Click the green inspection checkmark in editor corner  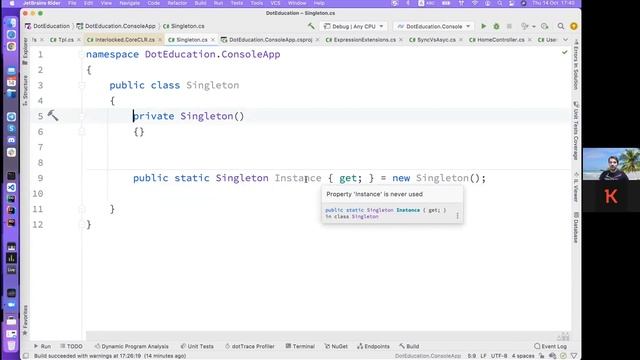coord(564,52)
